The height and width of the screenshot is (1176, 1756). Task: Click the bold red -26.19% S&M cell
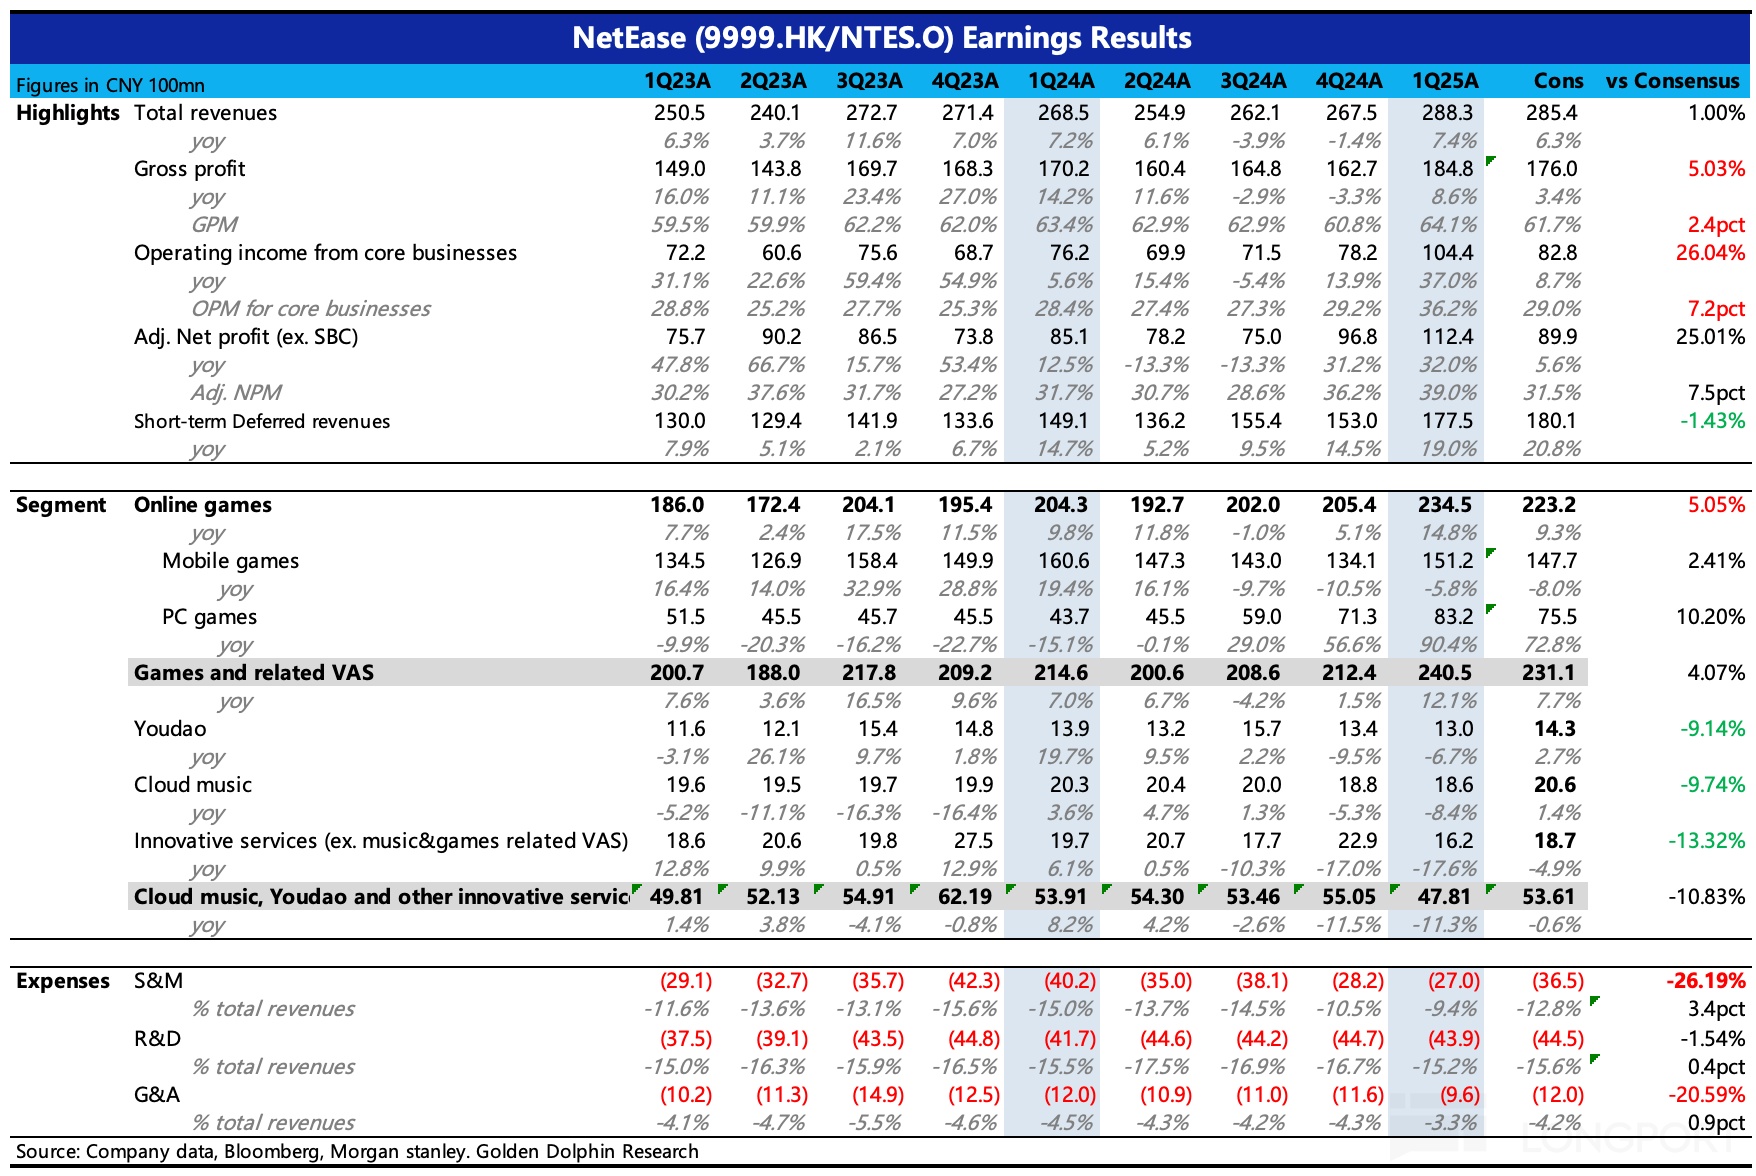click(1706, 981)
